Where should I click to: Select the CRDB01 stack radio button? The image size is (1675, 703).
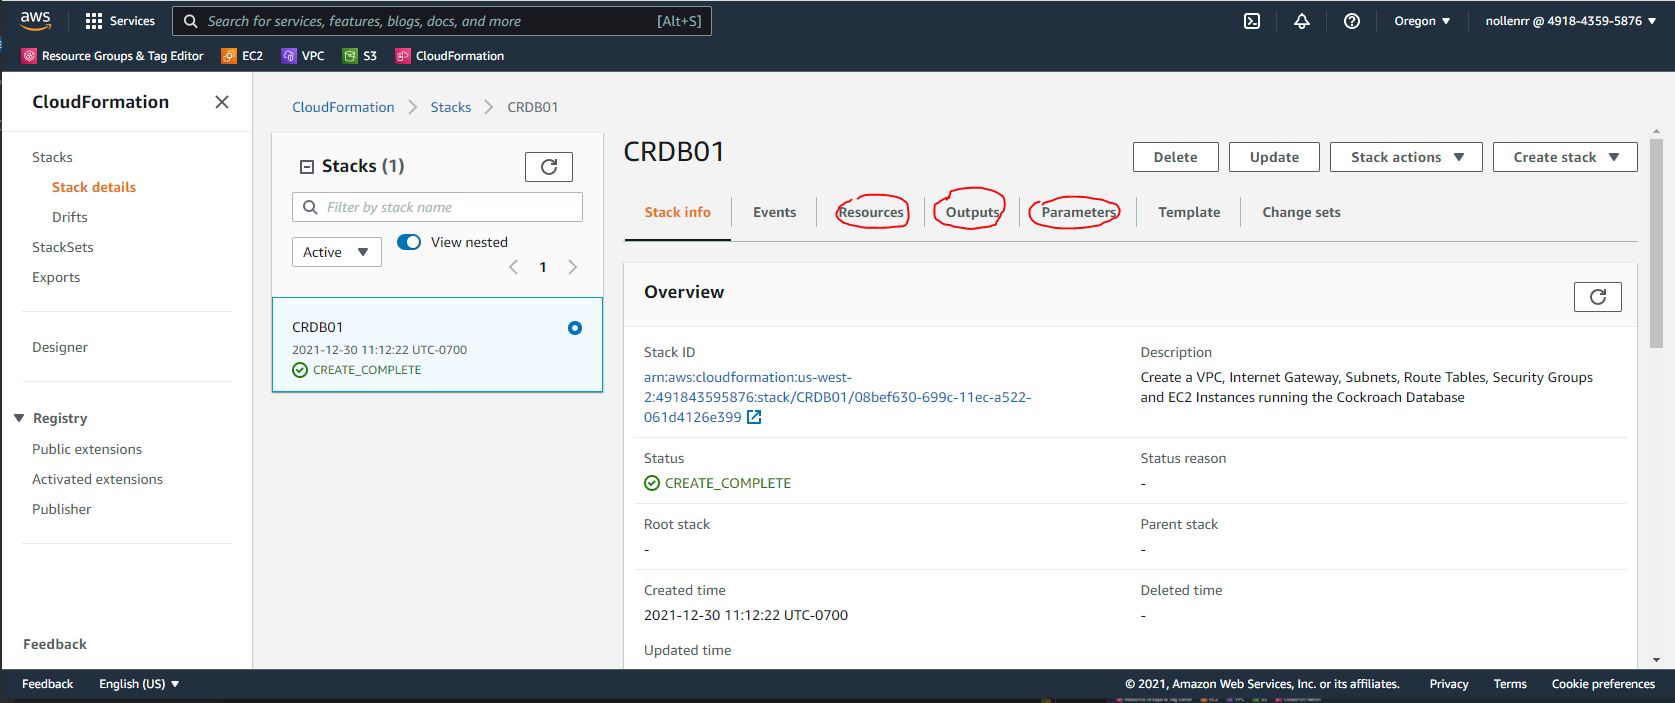[575, 328]
